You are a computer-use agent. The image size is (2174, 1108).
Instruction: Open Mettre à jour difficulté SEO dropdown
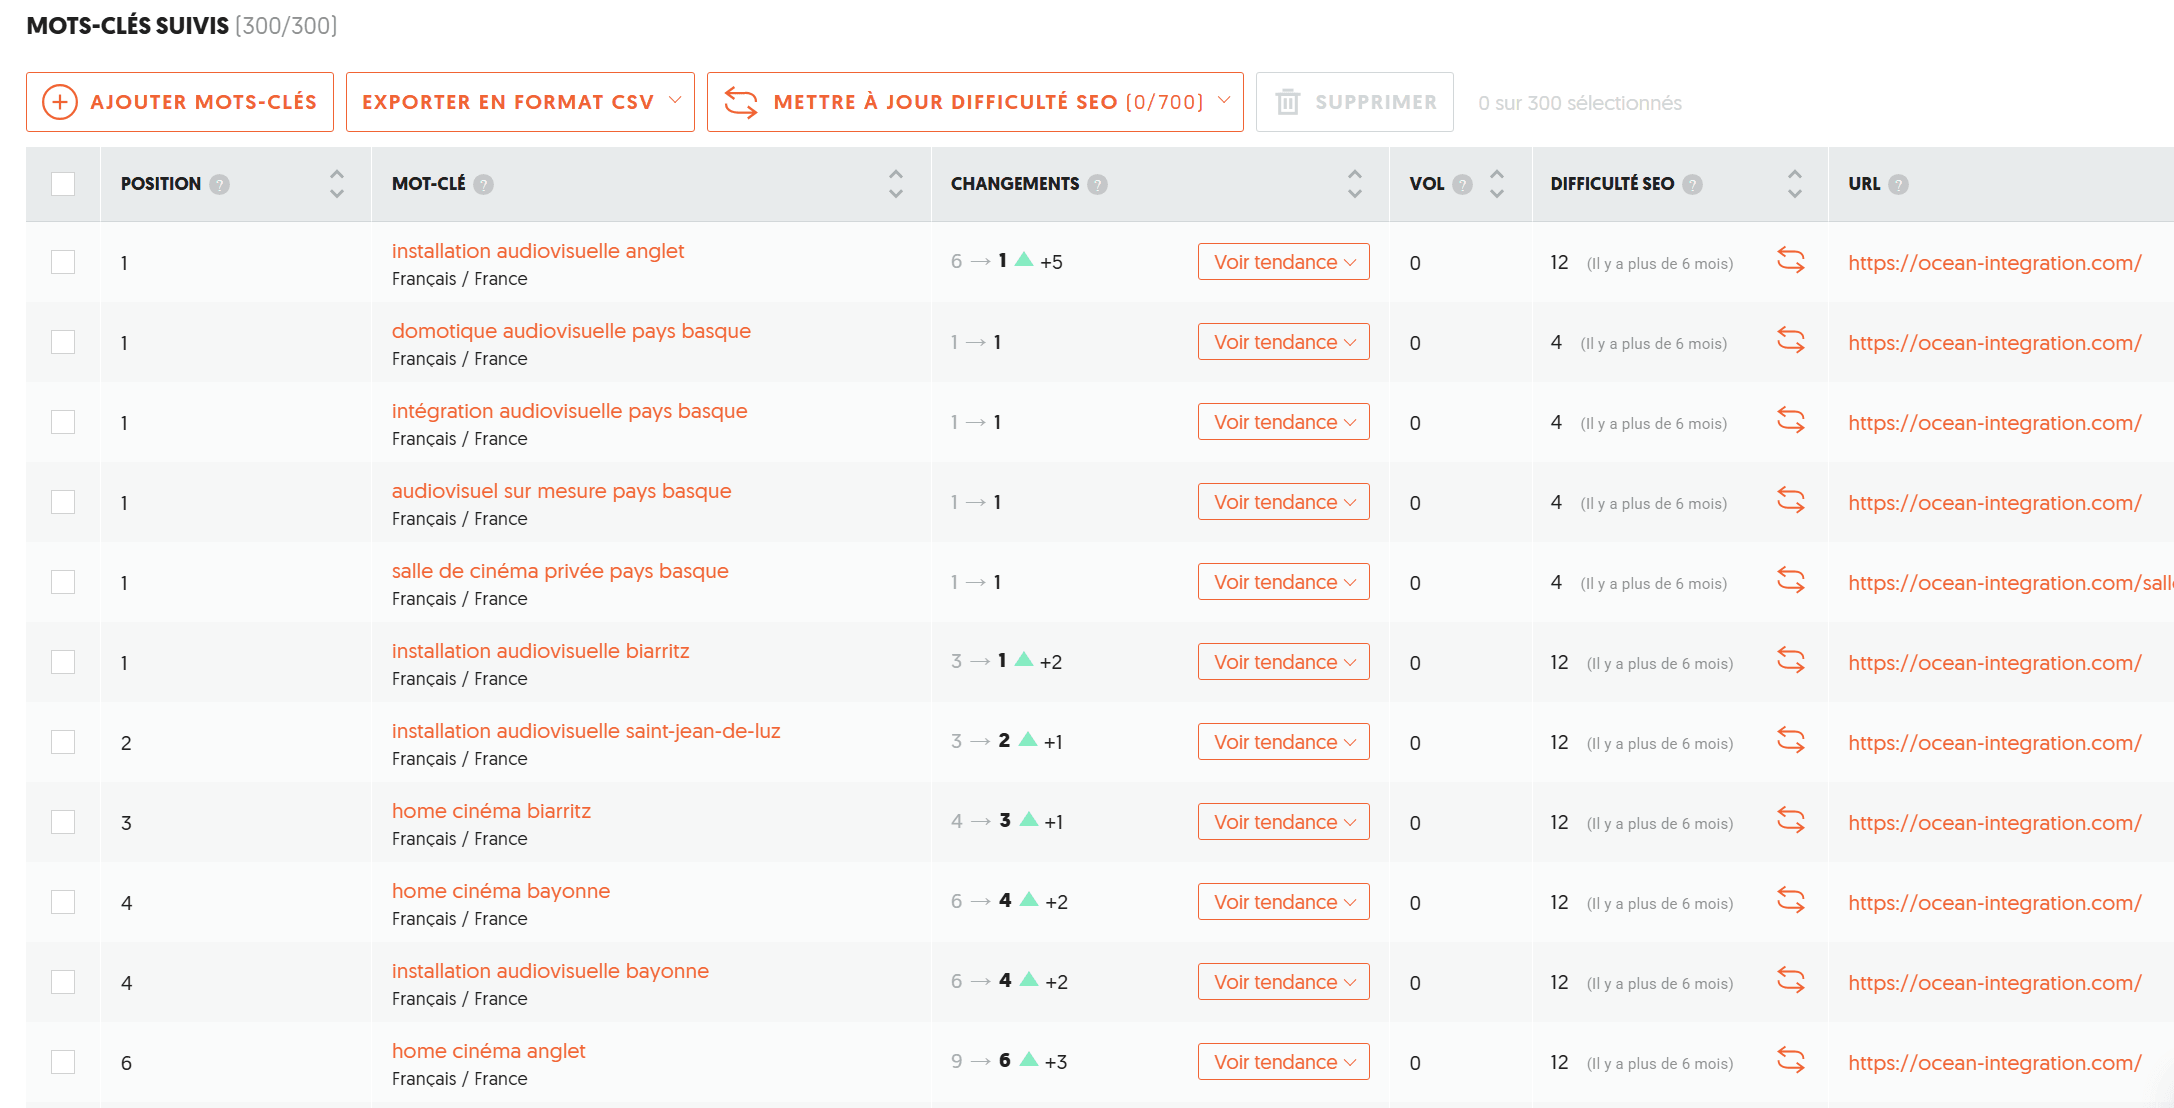click(x=975, y=102)
